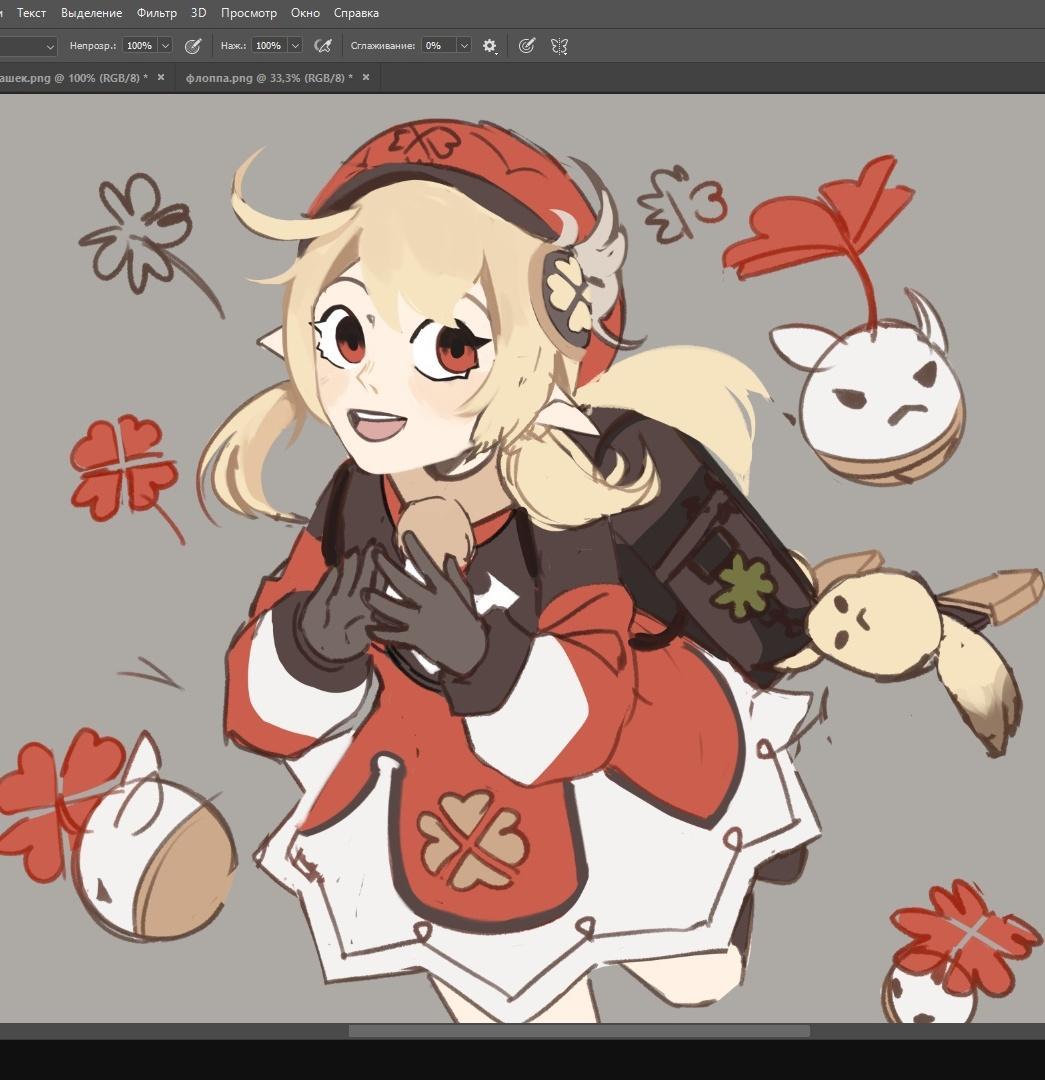The height and width of the screenshot is (1080, 1045).
Task: Click the Непрозр. opacity value field
Action: coord(141,45)
